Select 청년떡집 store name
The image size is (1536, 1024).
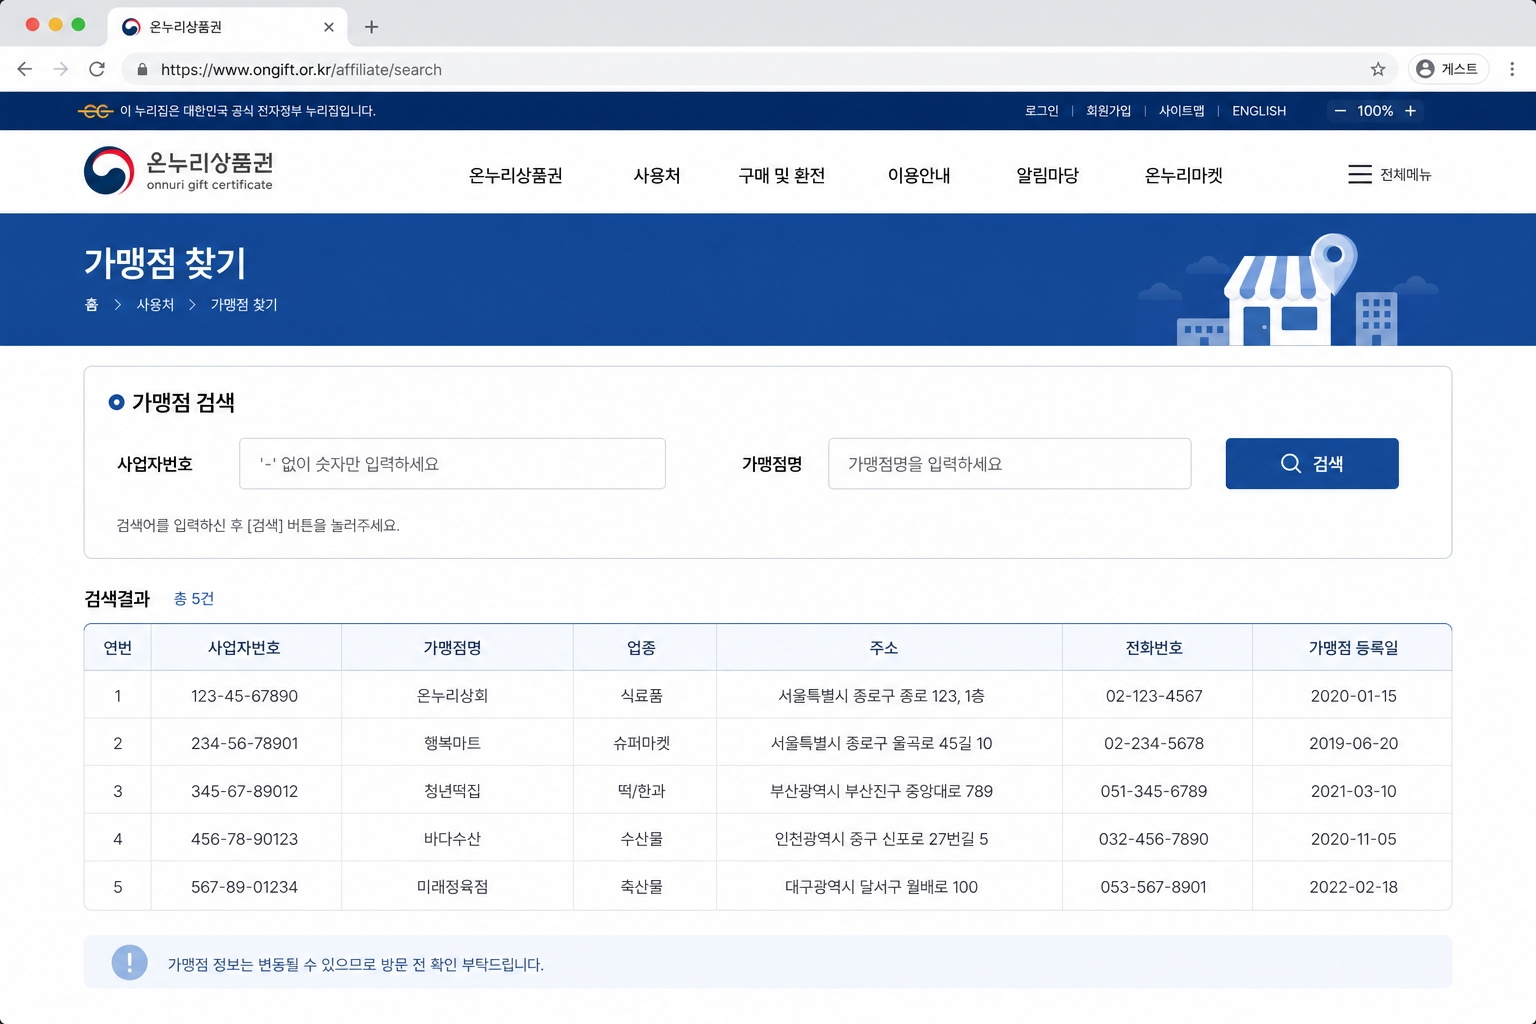coord(452,791)
